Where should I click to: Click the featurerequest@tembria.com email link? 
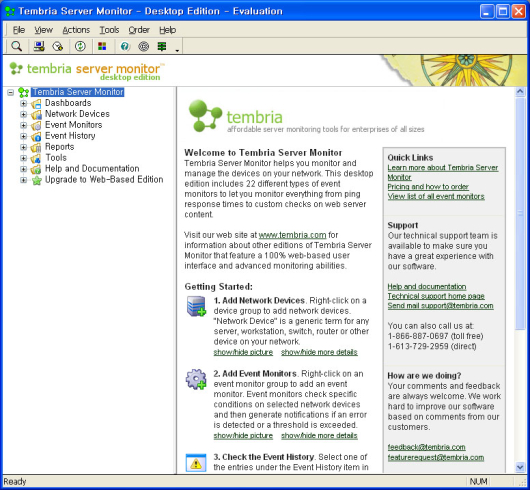436,458
